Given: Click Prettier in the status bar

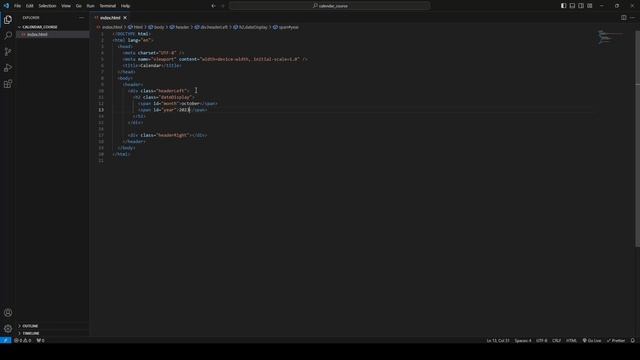Looking at the screenshot, I should pyautogui.click(x=616, y=340).
